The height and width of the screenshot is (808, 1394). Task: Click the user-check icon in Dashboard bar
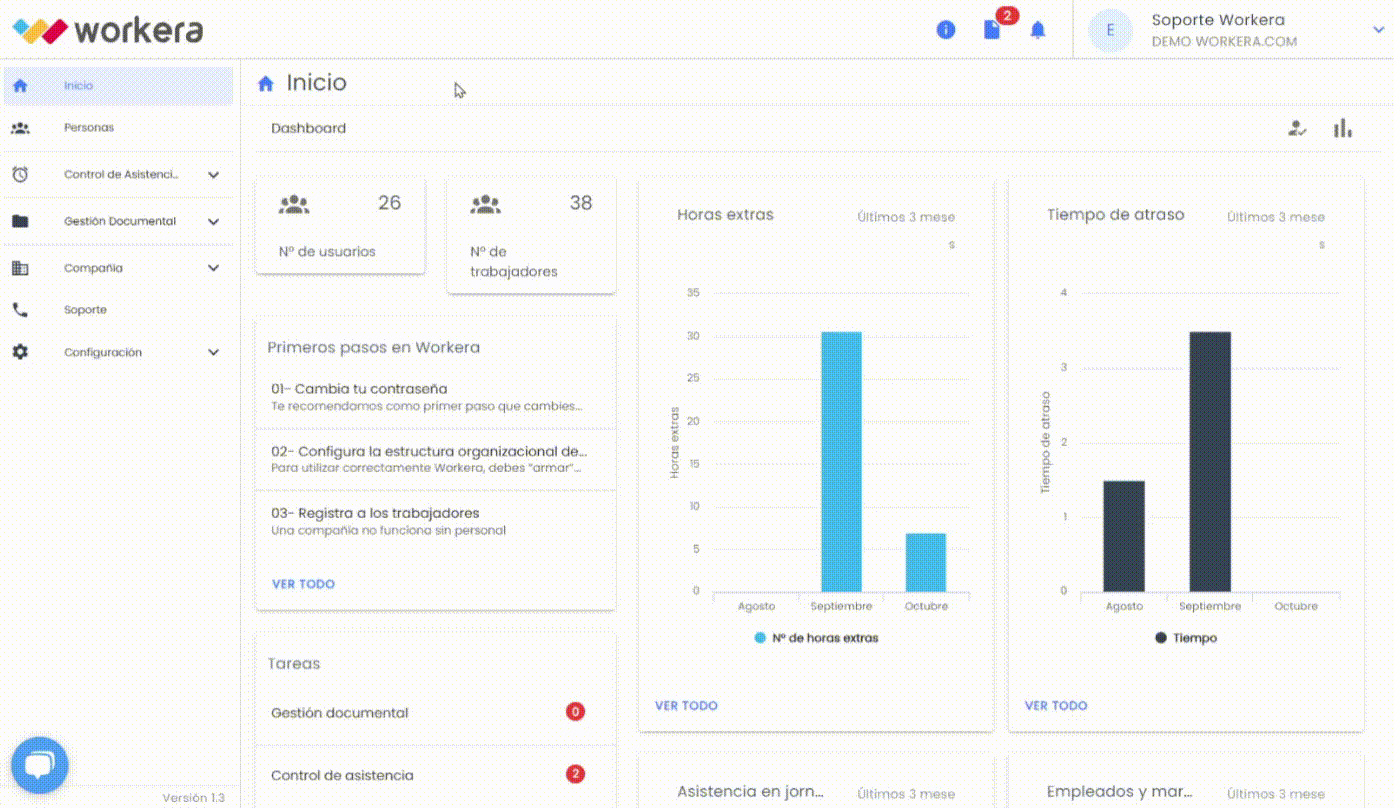click(1297, 128)
